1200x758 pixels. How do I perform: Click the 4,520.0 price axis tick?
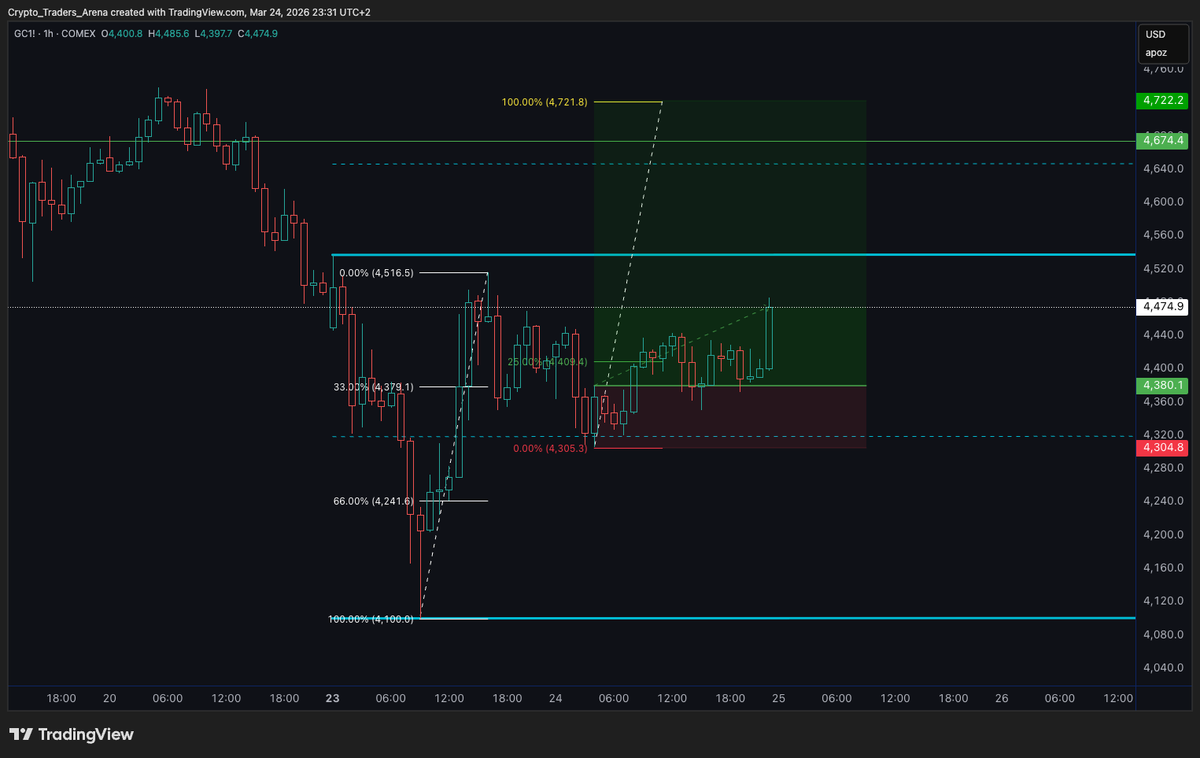point(1165,269)
